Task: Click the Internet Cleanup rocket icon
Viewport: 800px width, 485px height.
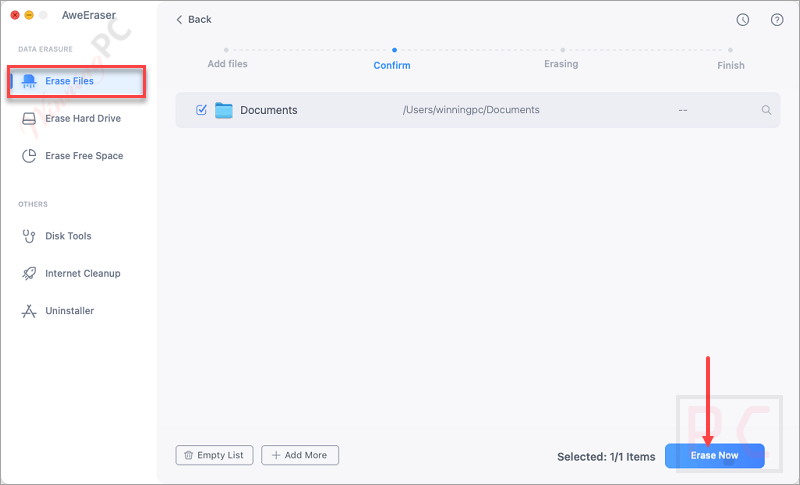Action: [x=29, y=273]
